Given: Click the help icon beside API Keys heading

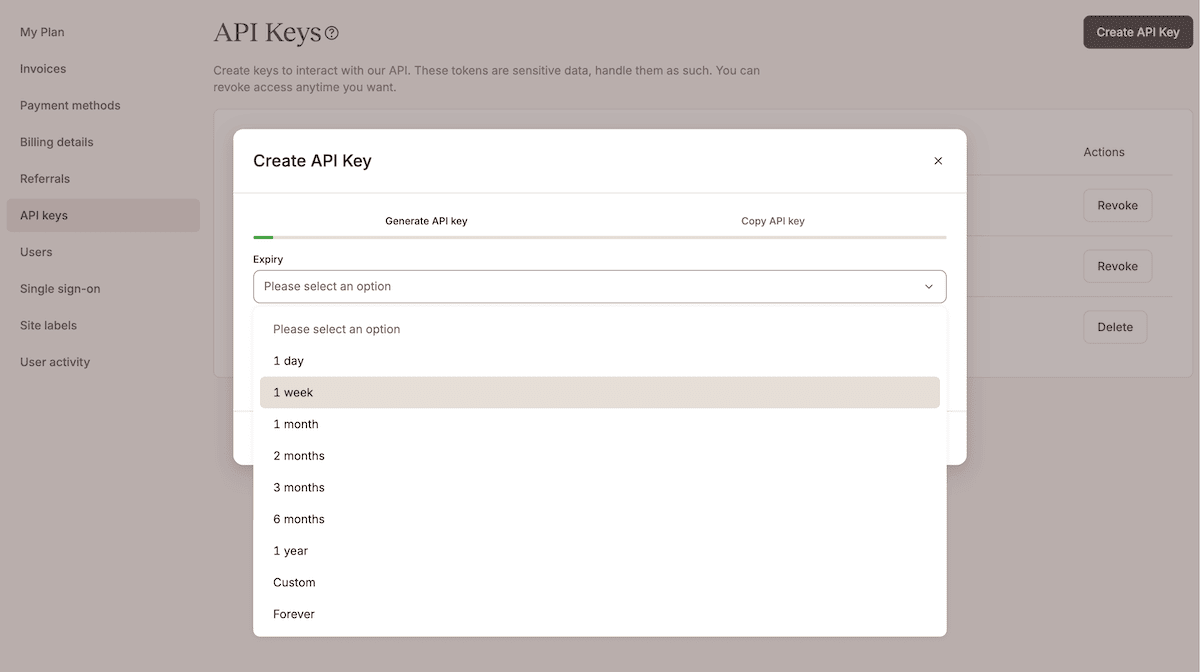Looking at the screenshot, I should [x=332, y=33].
